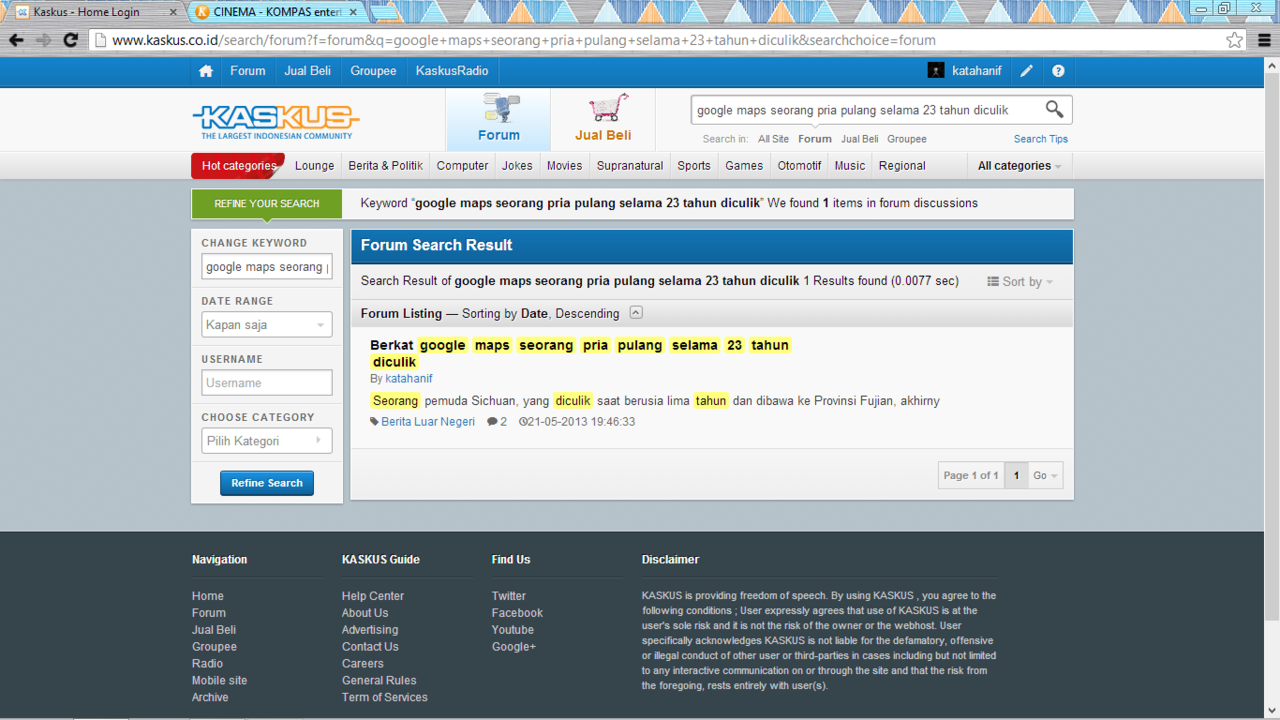Click Groupee in top blue bar

point(373,71)
